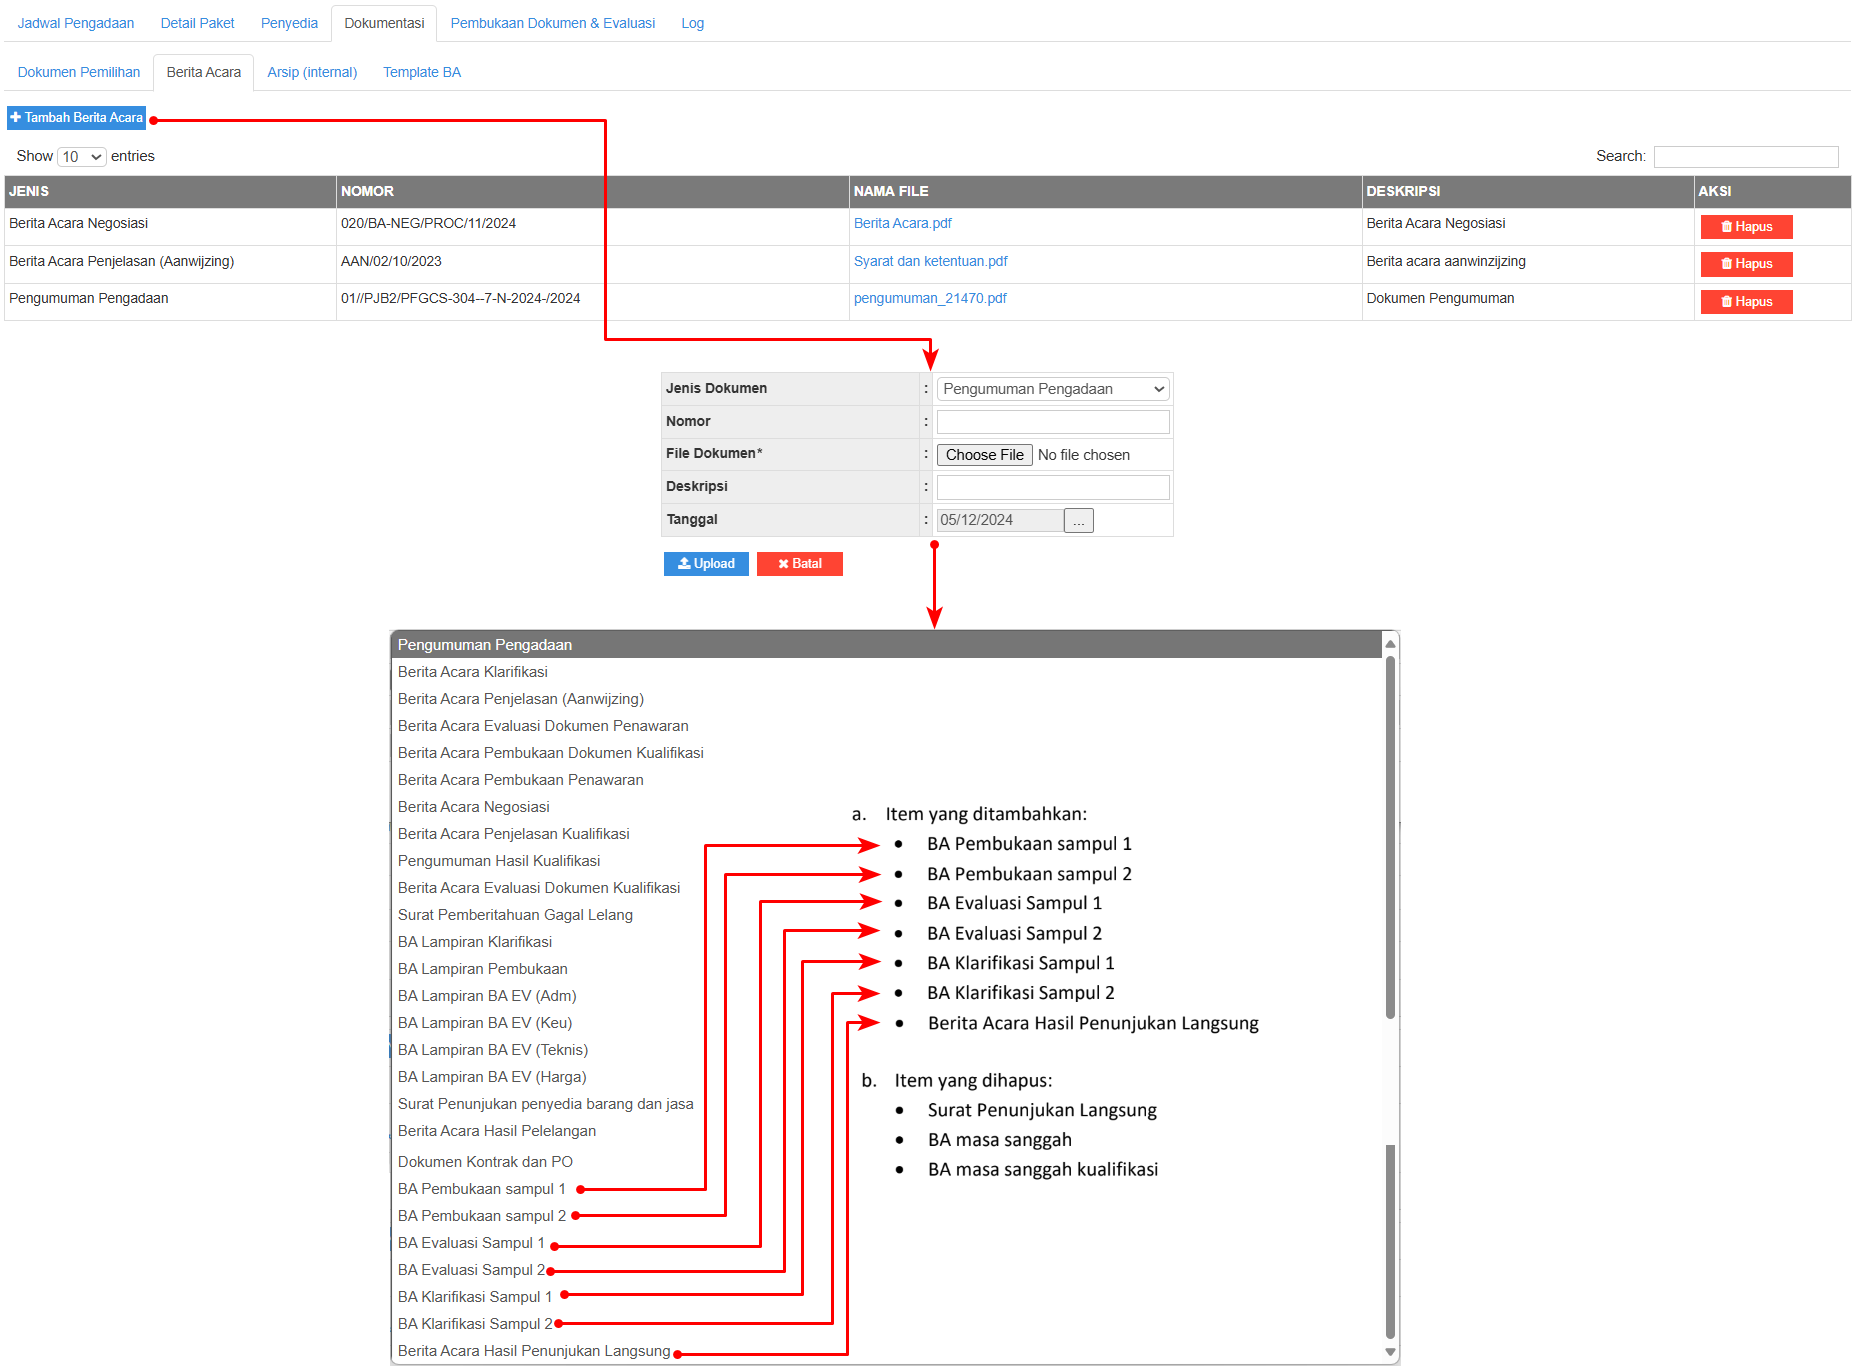Expand the Jenis Dokumen dropdown

tap(1053, 389)
